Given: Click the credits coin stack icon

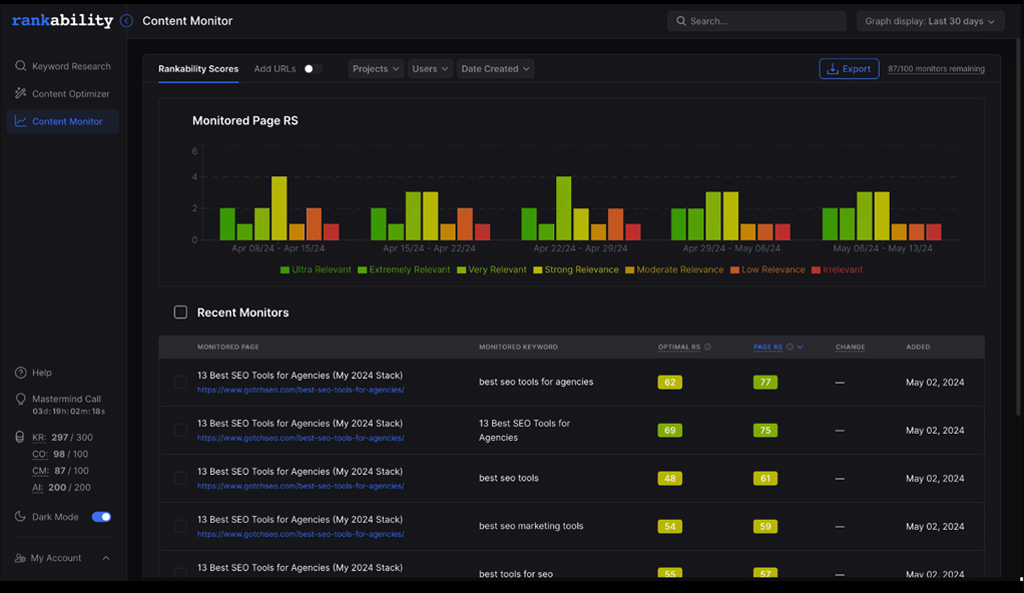Looking at the screenshot, I should 21,437.
